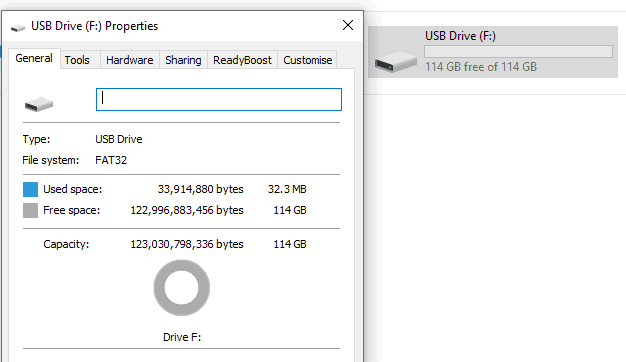Go to the Customise tab
This screenshot has width=626, height=362.
[x=307, y=60]
